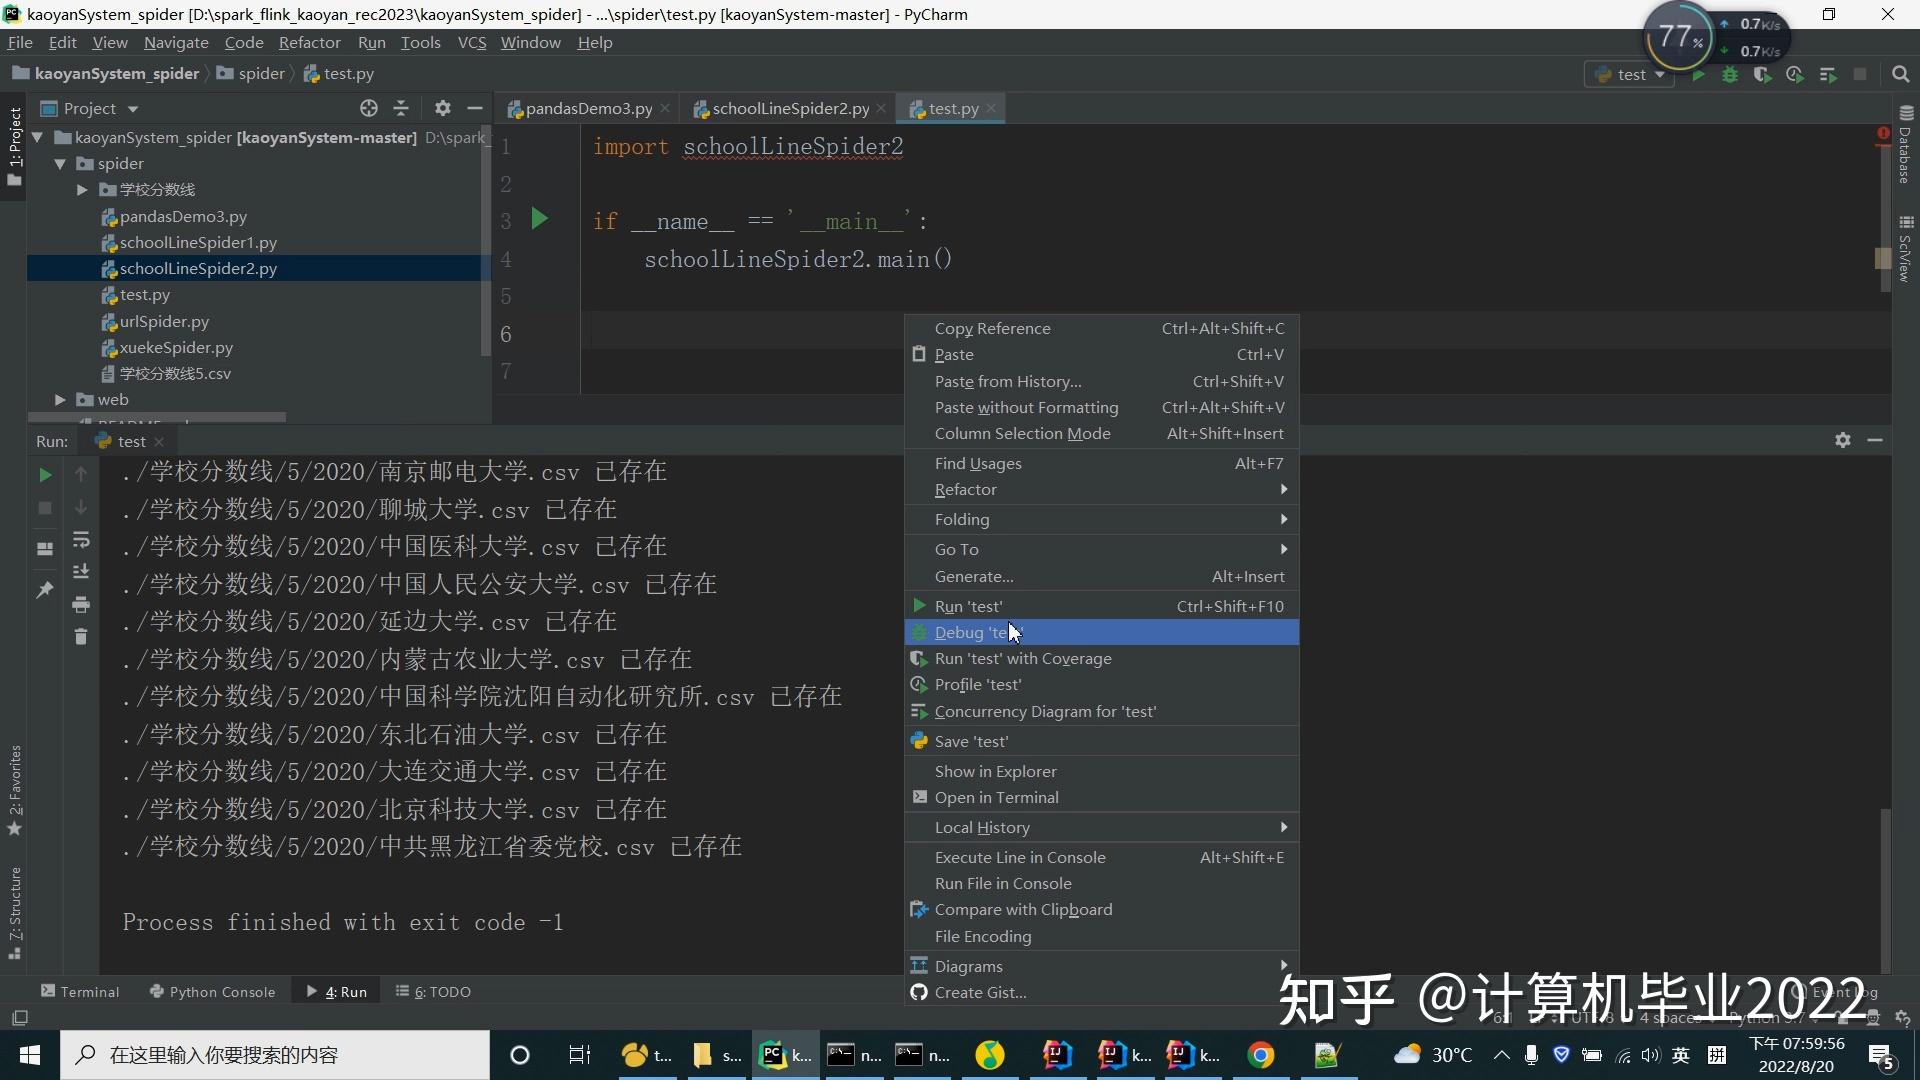
Task: Click Run with Coverage icon in toolbar
Action: pyautogui.click(x=1762, y=75)
